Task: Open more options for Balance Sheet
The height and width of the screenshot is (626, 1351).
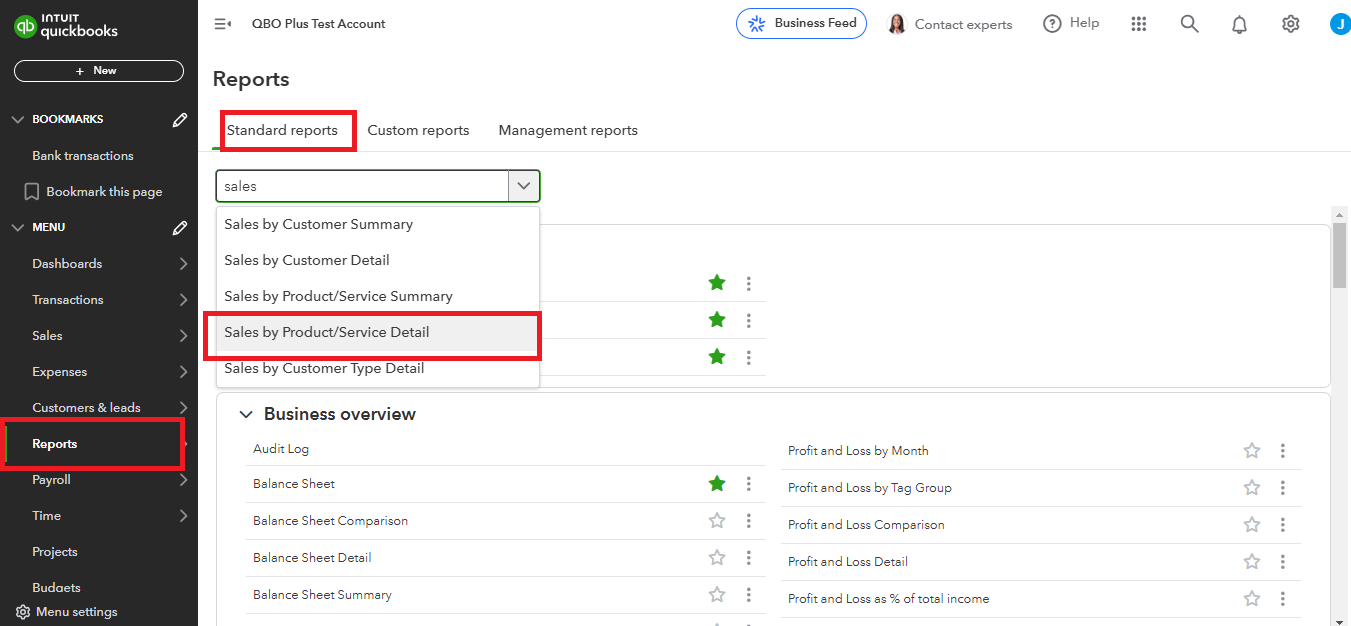Action: pos(748,484)
